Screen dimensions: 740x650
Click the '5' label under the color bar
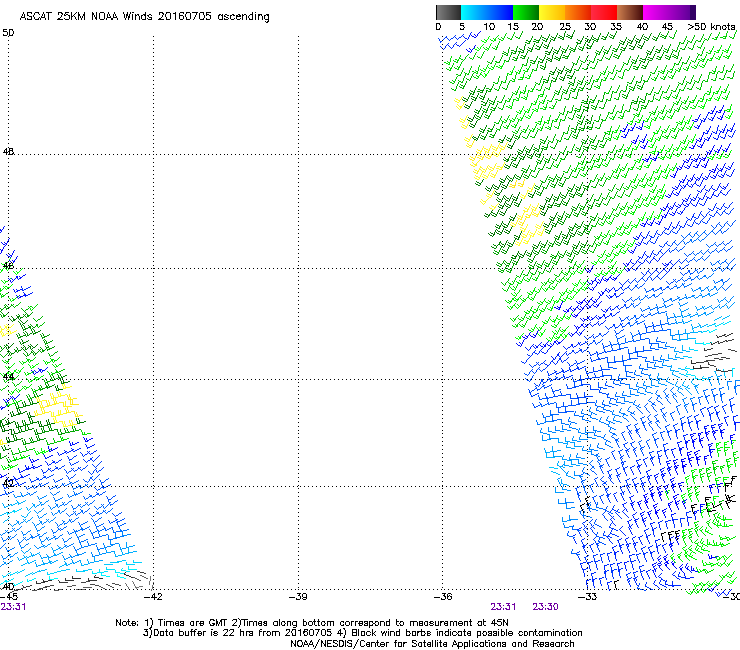coord(462,27)
